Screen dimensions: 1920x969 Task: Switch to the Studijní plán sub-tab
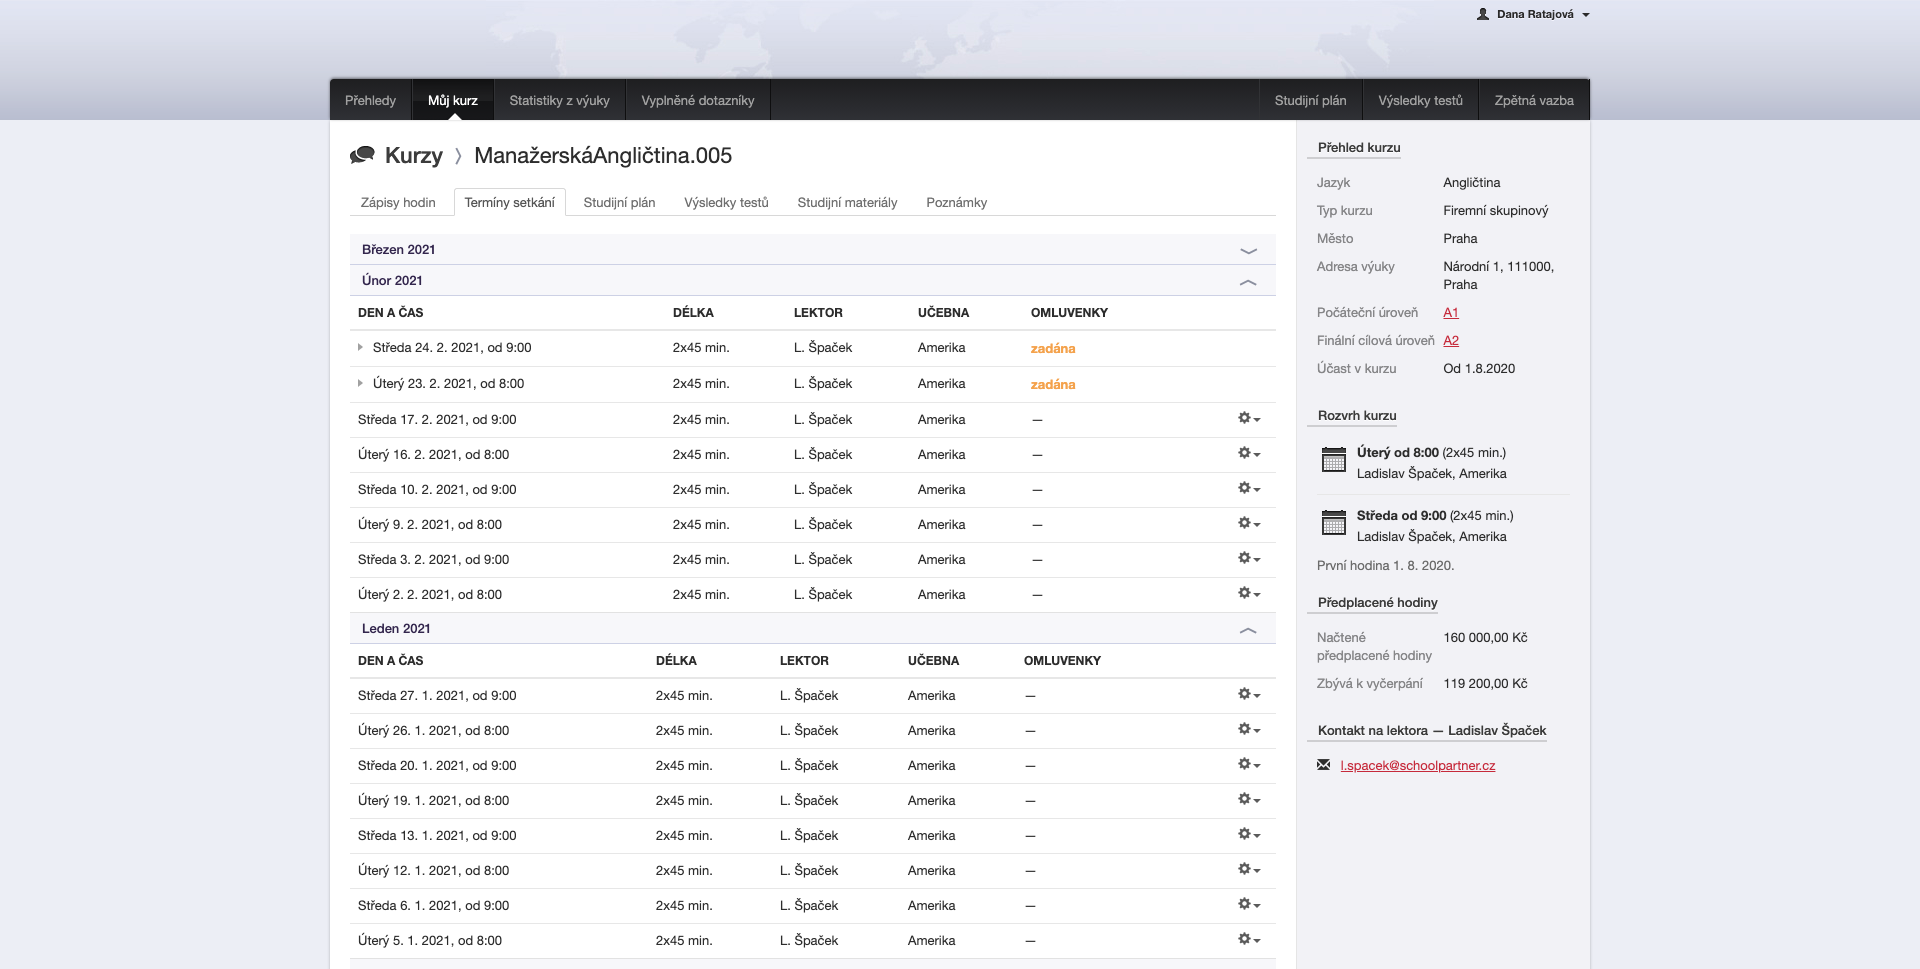(619, 202)
